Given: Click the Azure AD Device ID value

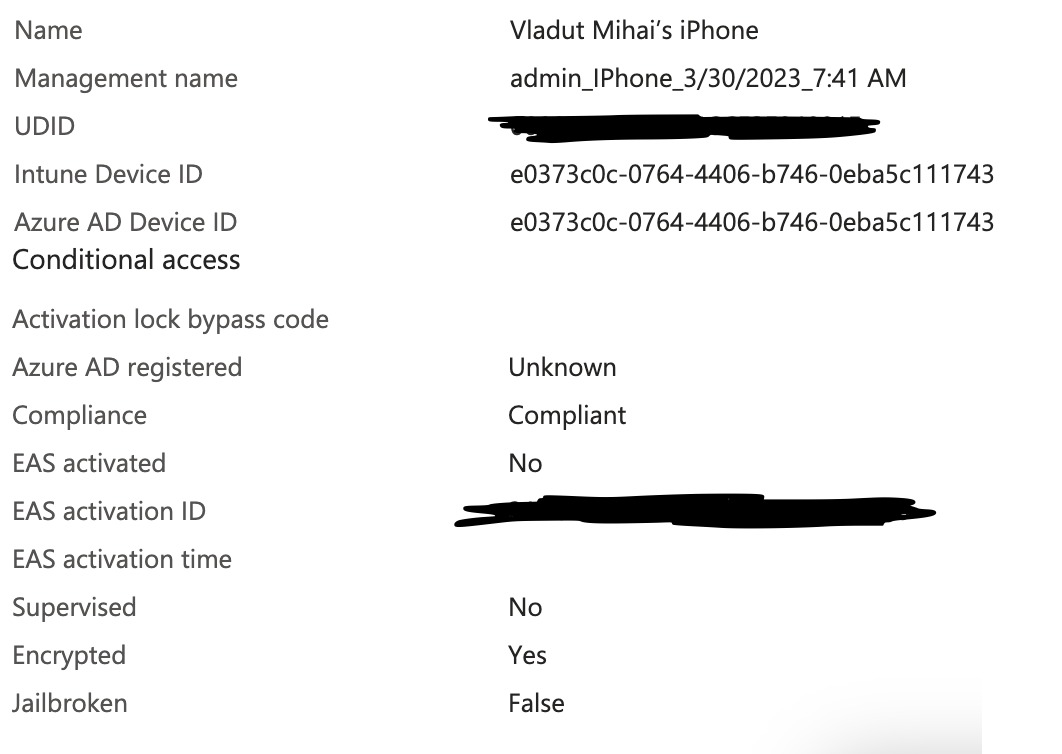Looking at the screenshot, I should [x=752, y=222].
